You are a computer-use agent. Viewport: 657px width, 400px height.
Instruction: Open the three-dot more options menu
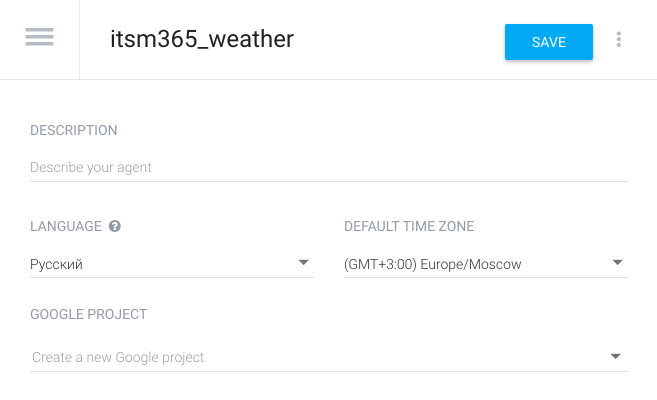(x=619, y=40)
